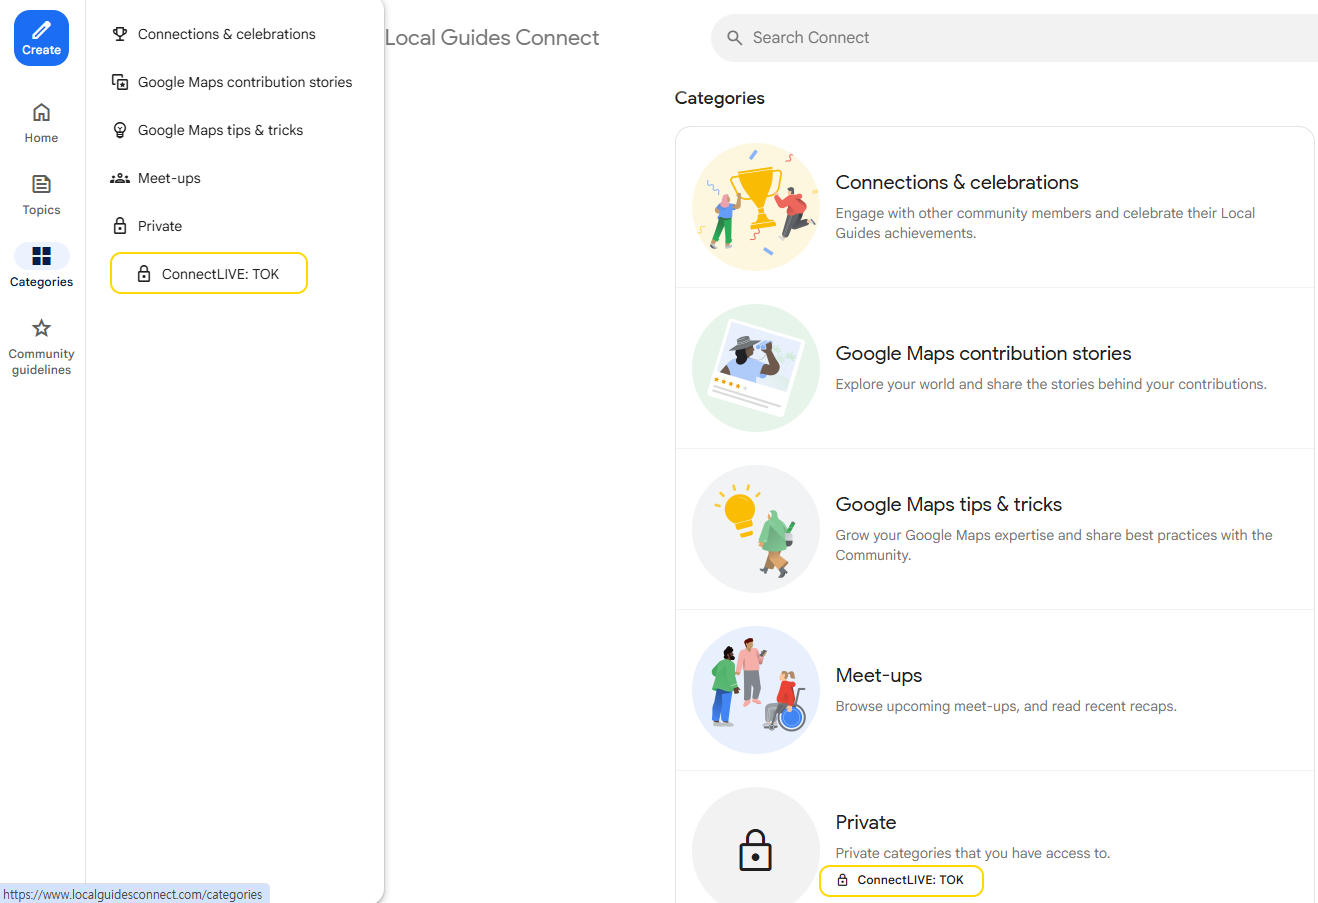Open Topics in the left rail
This screenshot has width=1318, height=903.
[x=41, y=195]
